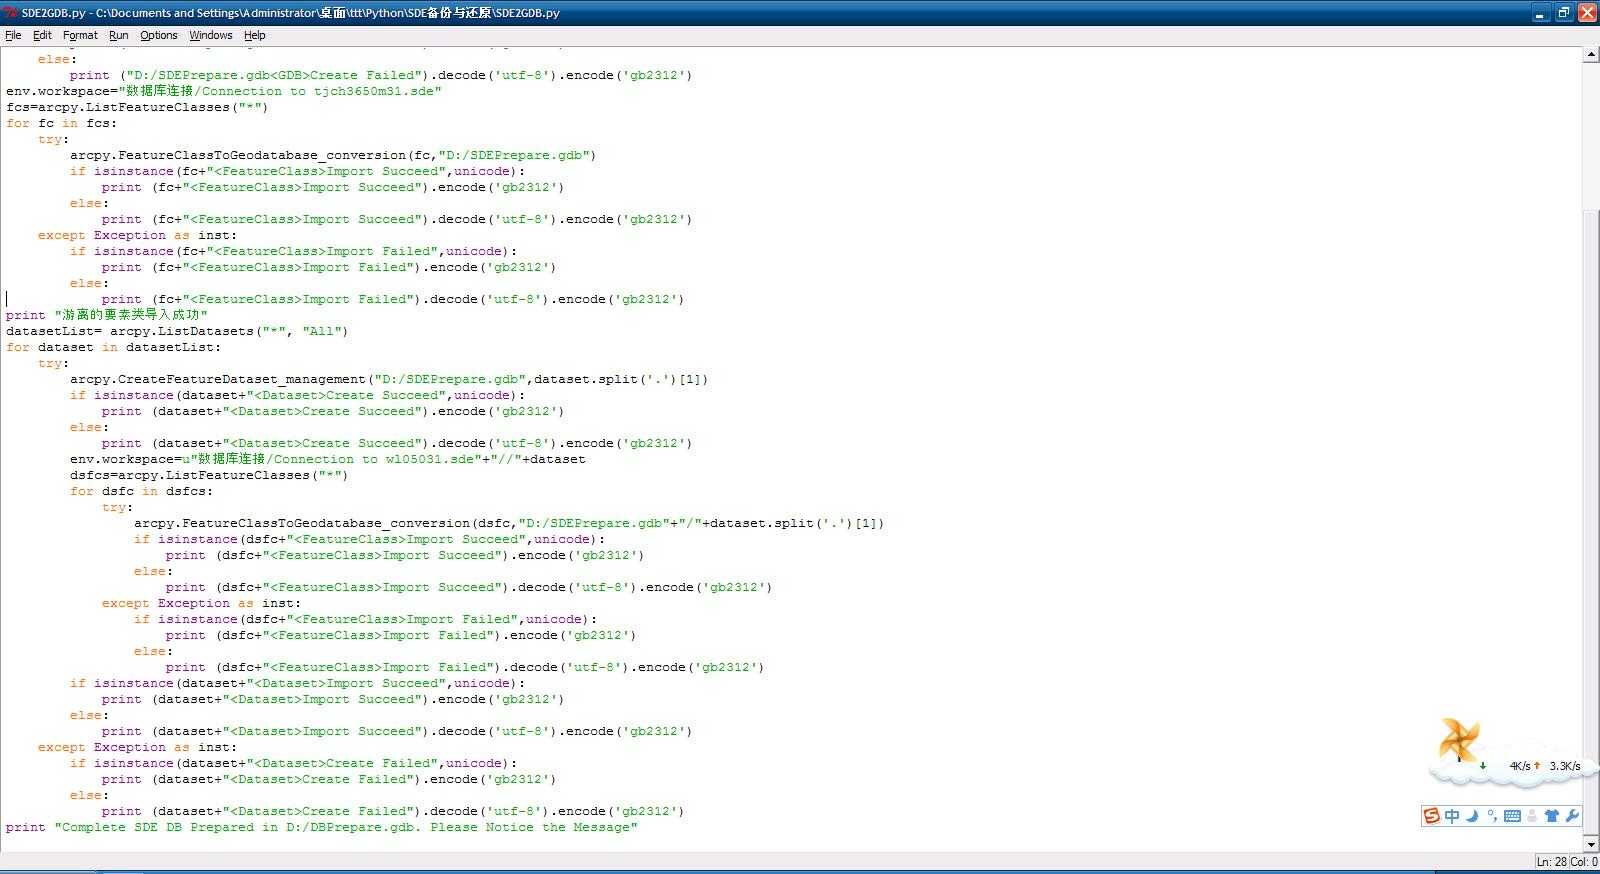The width and height of the screenshot is (1600, 874).
Task: Open the Help menu
Action: coord(255,35)
